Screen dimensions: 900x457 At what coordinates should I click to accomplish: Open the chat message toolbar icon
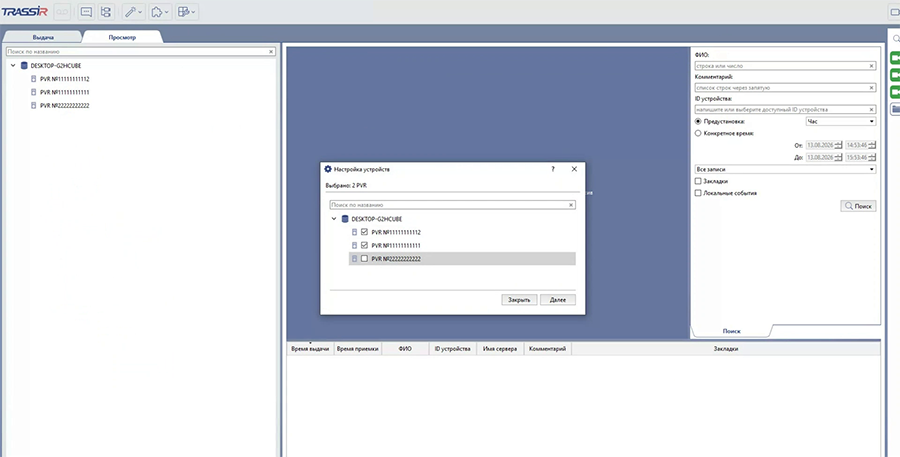(x=86, y=12)
